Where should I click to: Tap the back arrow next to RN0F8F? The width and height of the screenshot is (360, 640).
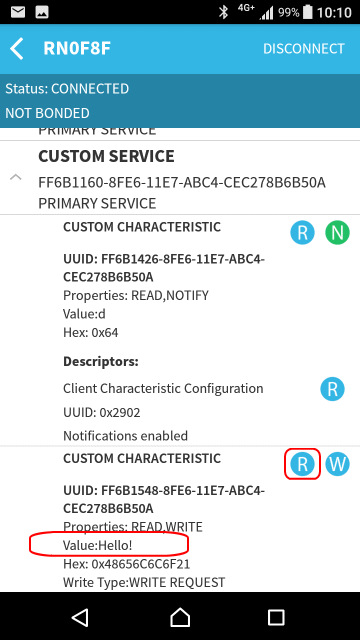coord(17,49)
